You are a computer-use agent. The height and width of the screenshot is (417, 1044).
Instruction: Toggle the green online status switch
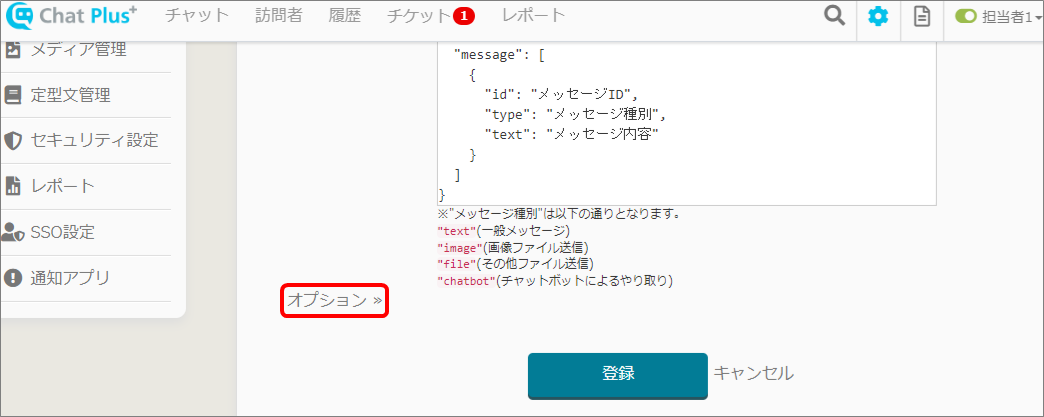[965, 17]
